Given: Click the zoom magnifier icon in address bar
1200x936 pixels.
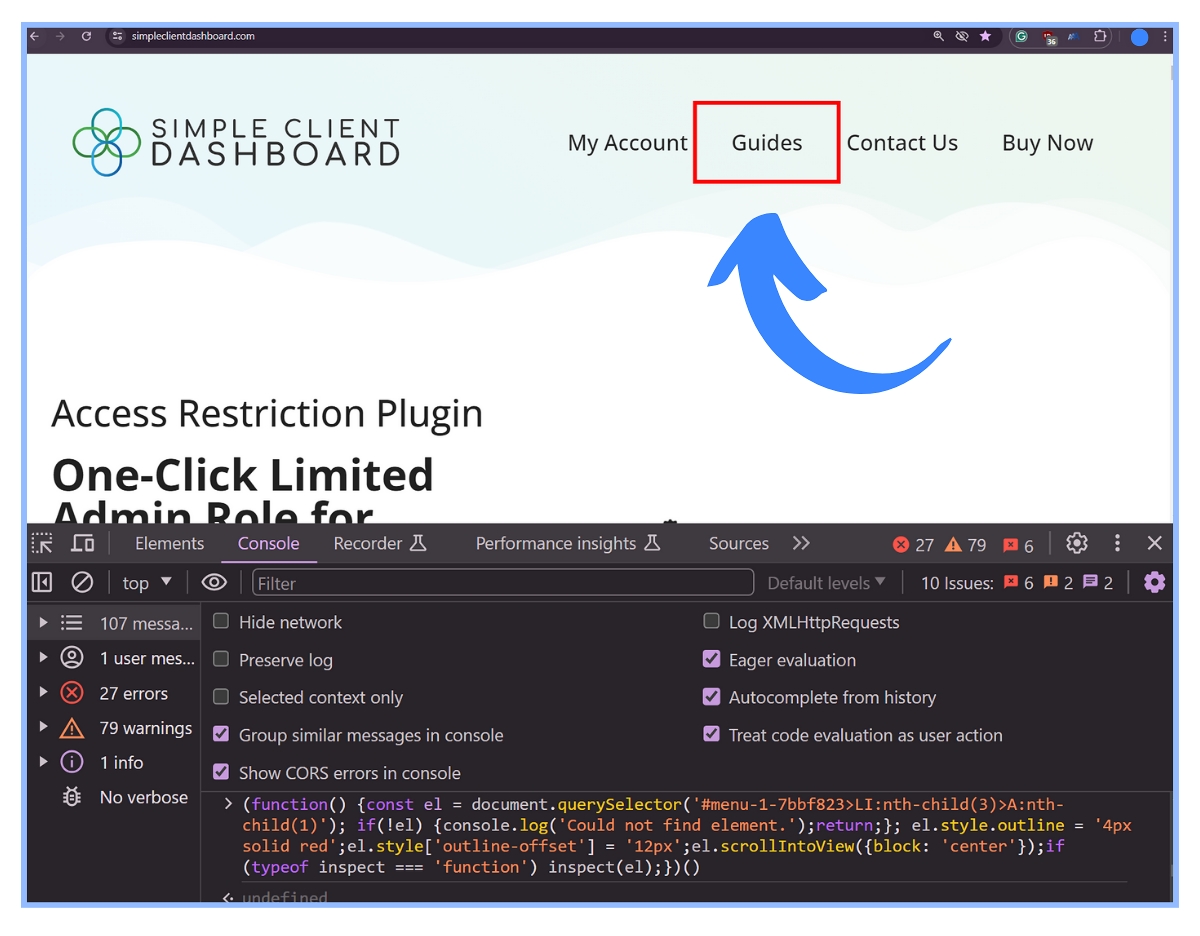Looking at the screenshot, I should coord(938,36).
